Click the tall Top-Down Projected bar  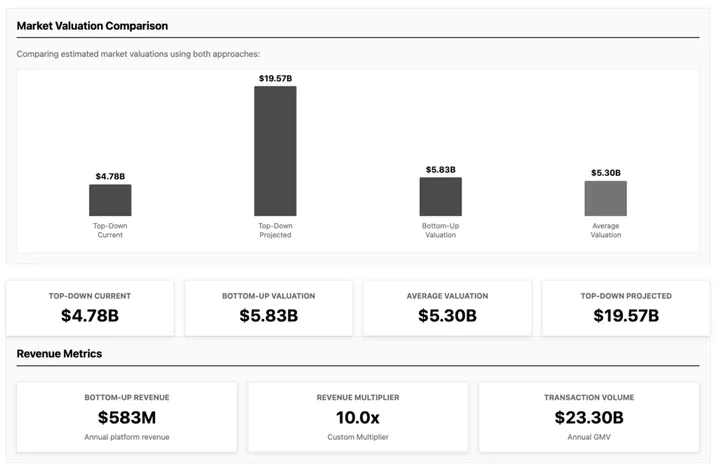pyautogui.click(x=275, y=151)
